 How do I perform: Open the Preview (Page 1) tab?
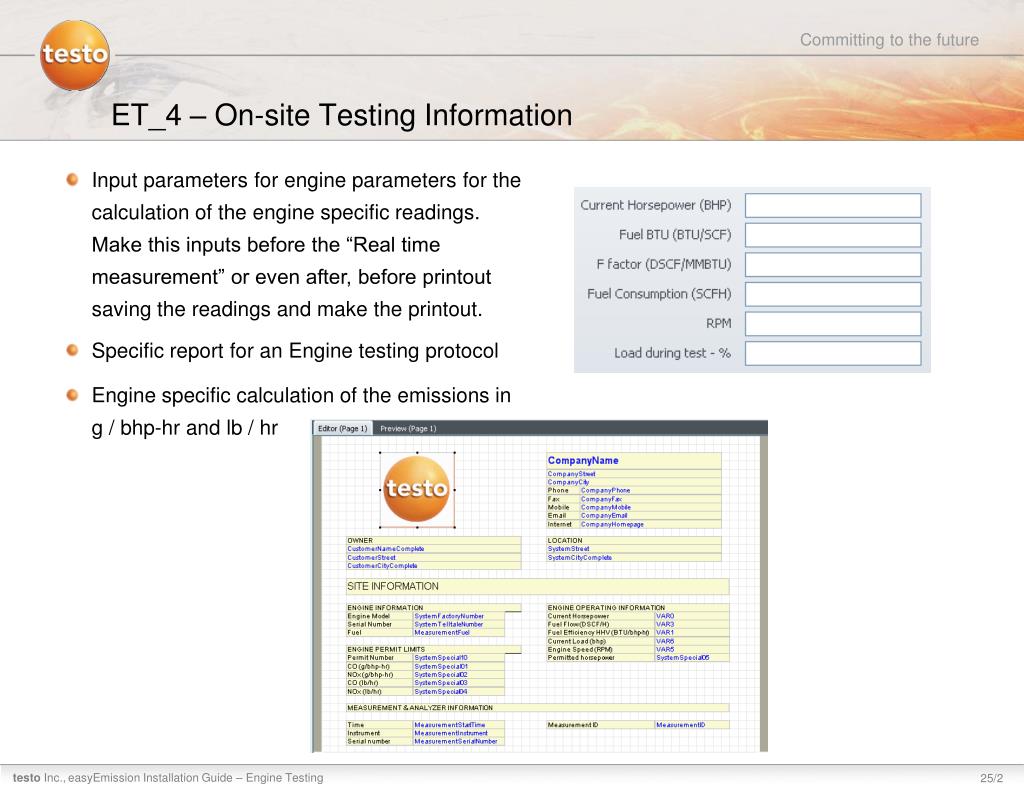click(x=408, y=428)
